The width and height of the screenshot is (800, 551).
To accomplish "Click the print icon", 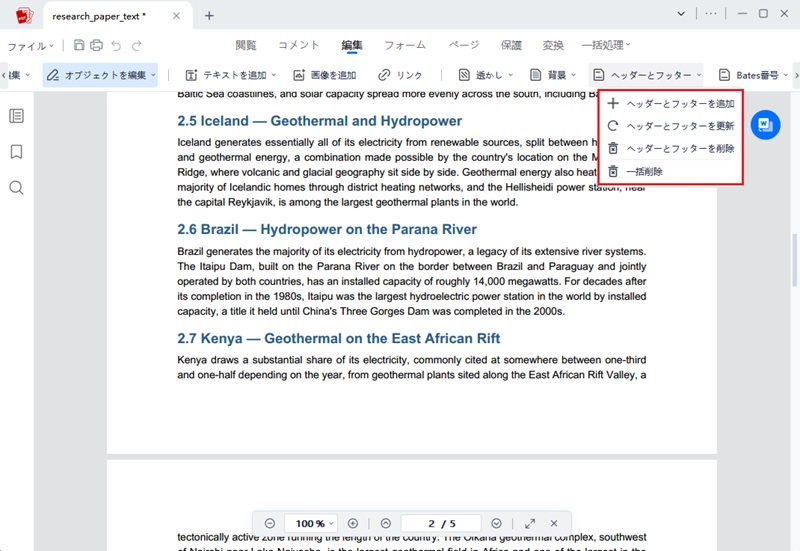I will (x=96, y=45).
